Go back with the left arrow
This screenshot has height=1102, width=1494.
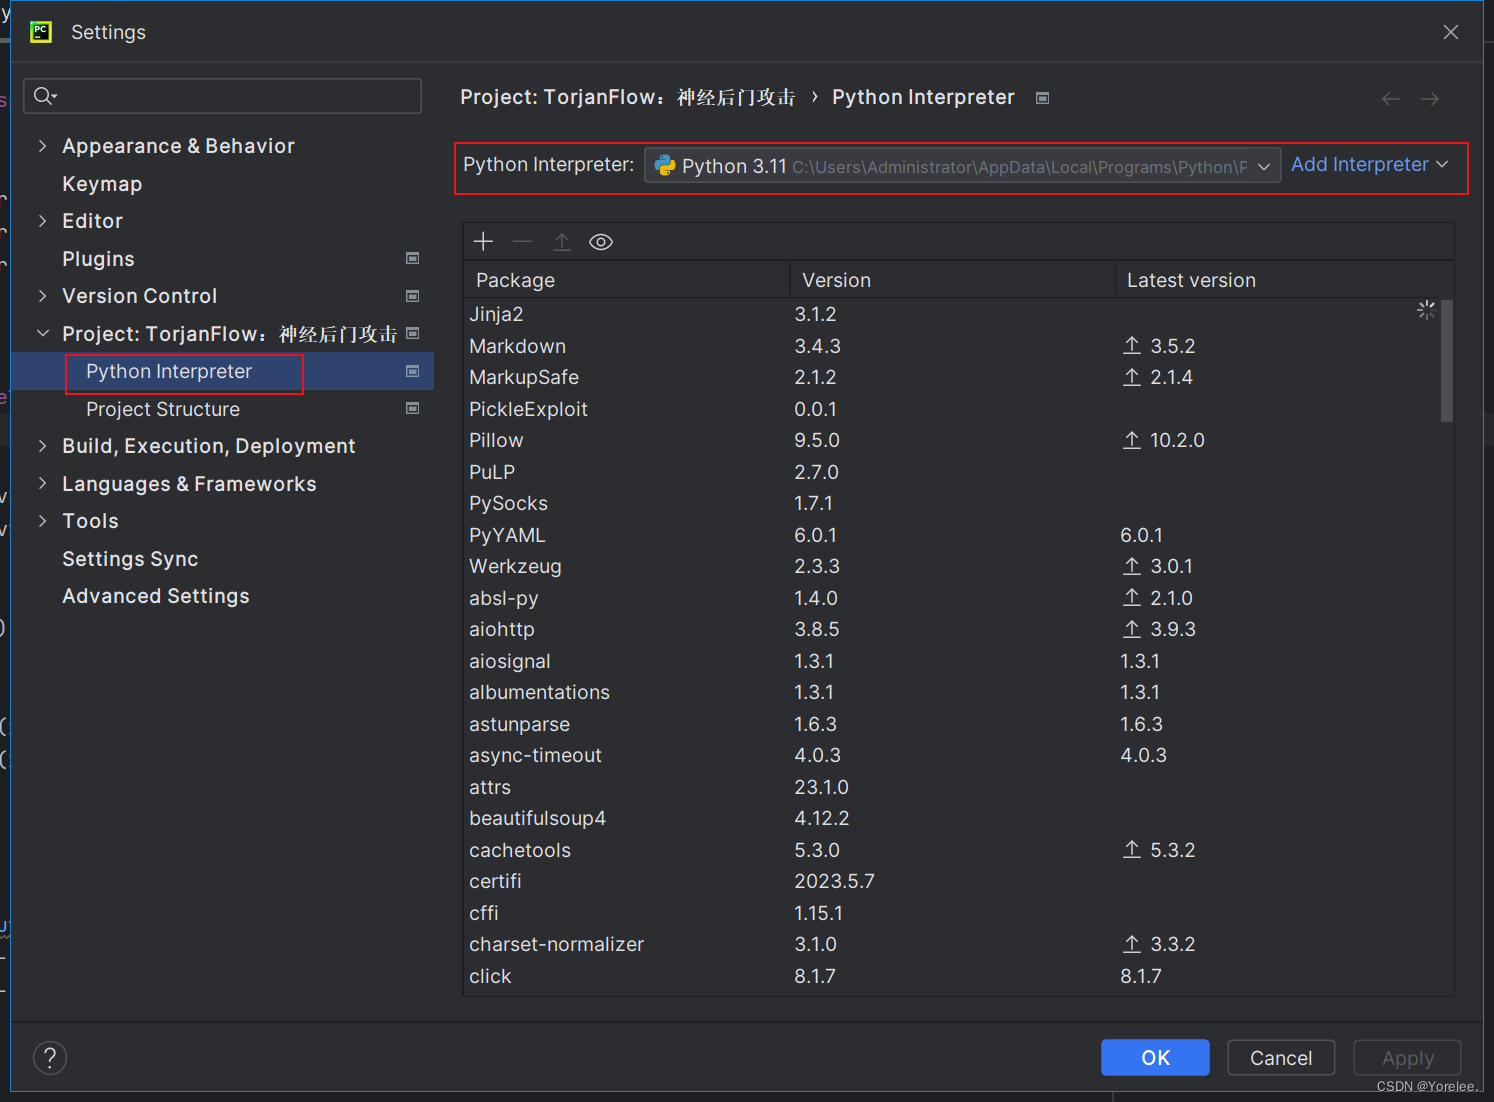point(1390,98)
